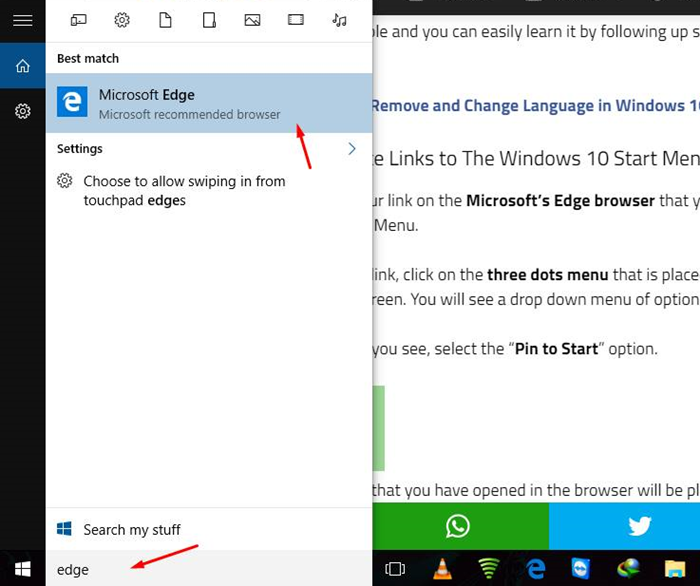Filter search results by Music icon
Image resolution: width=700 pixels, height=586 pixels.
pyautogui.click(x=339, y=21)
